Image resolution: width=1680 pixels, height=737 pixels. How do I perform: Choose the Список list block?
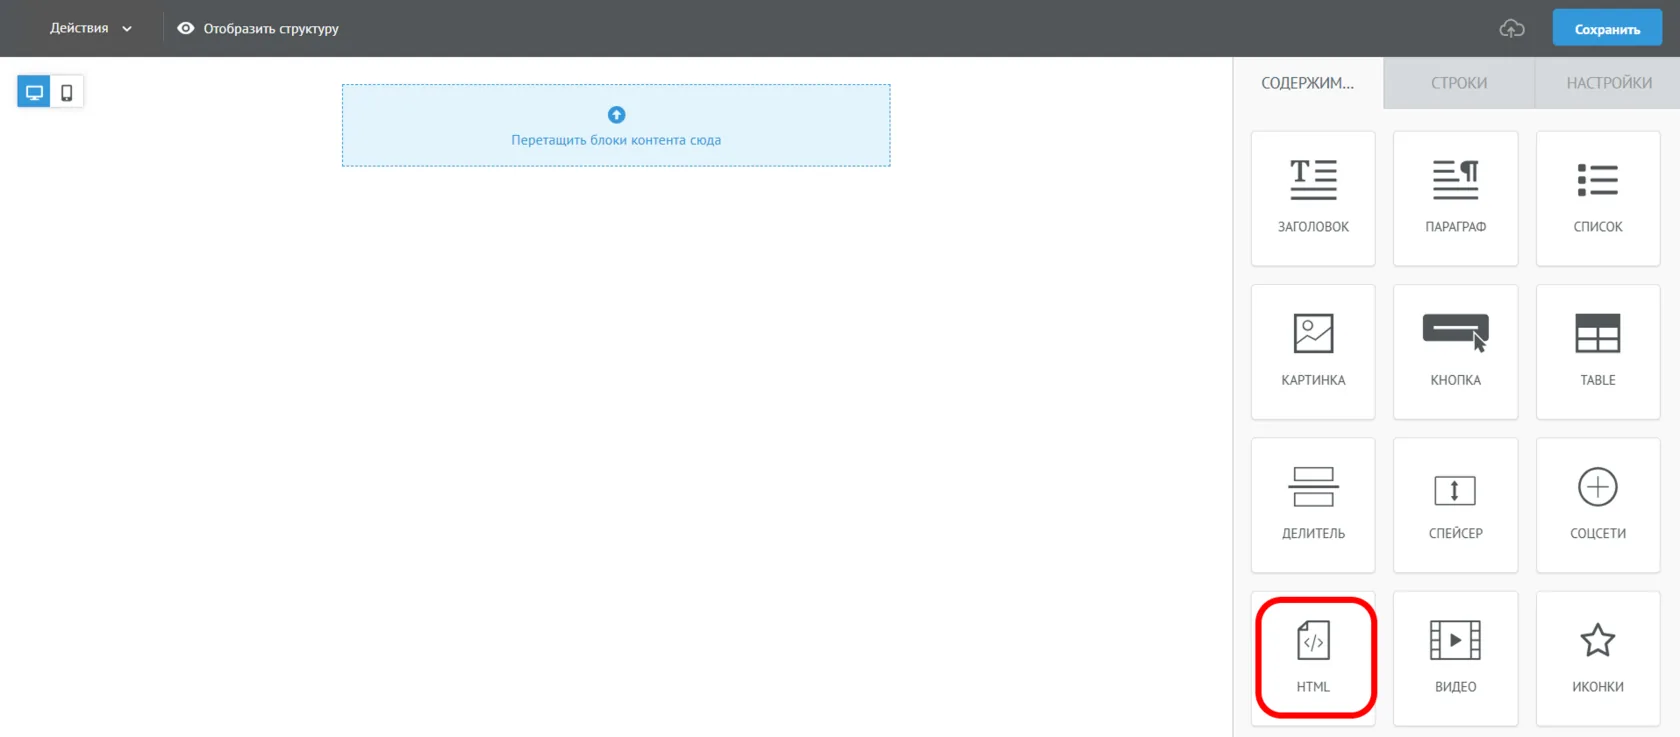(x=1598, y=198)
